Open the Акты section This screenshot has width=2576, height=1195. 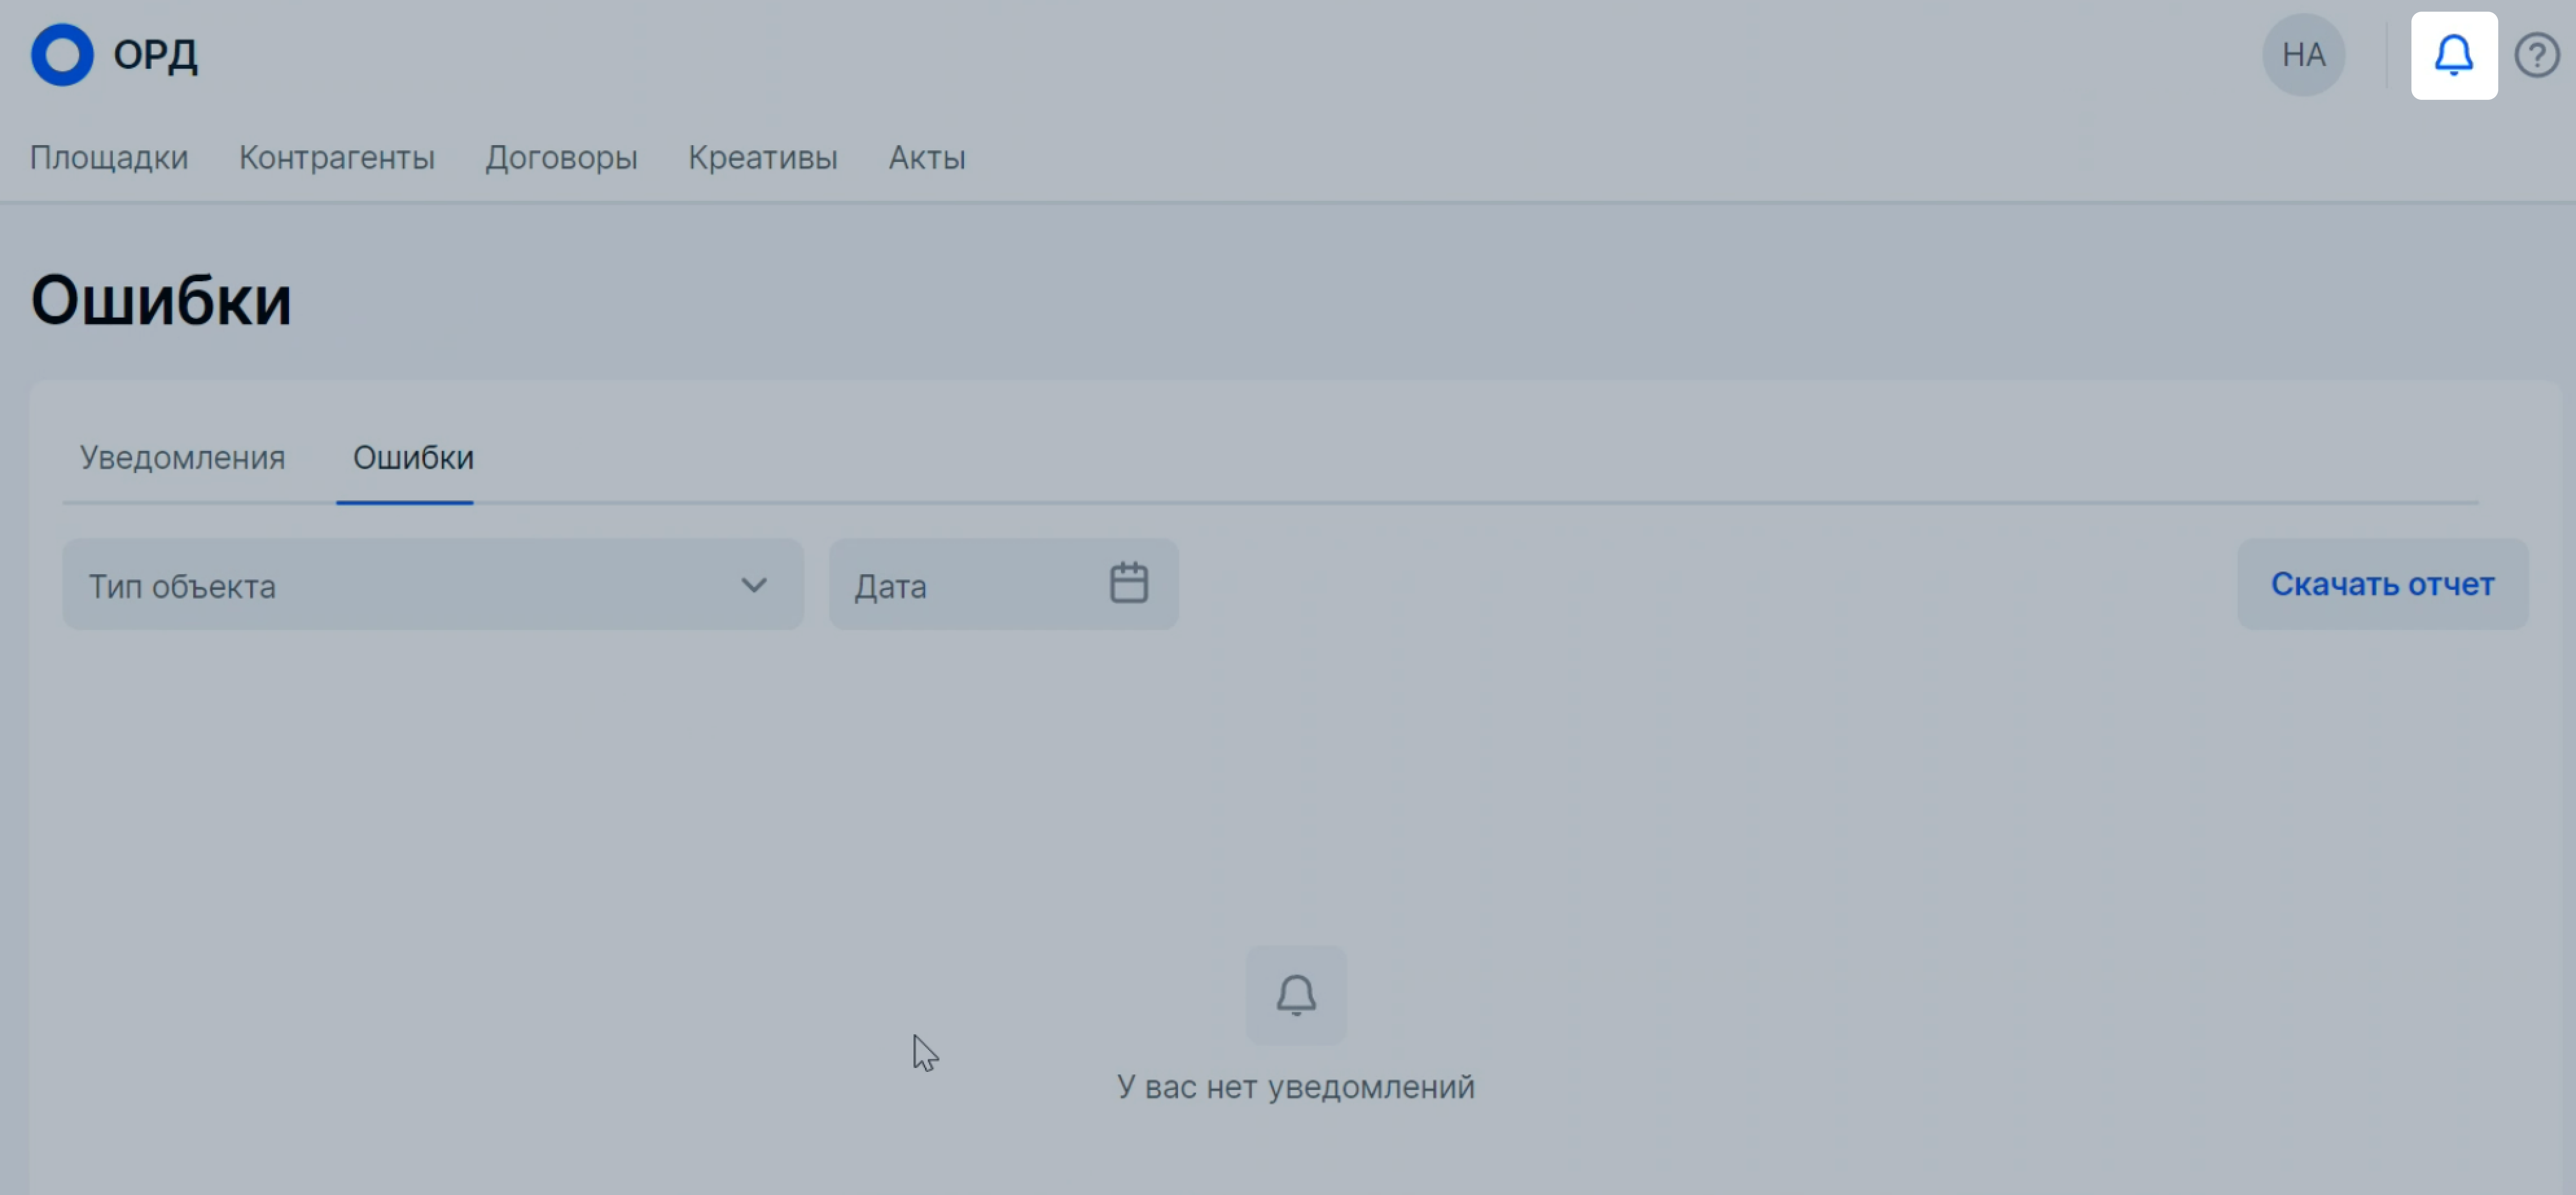click(x=927, y=158)
